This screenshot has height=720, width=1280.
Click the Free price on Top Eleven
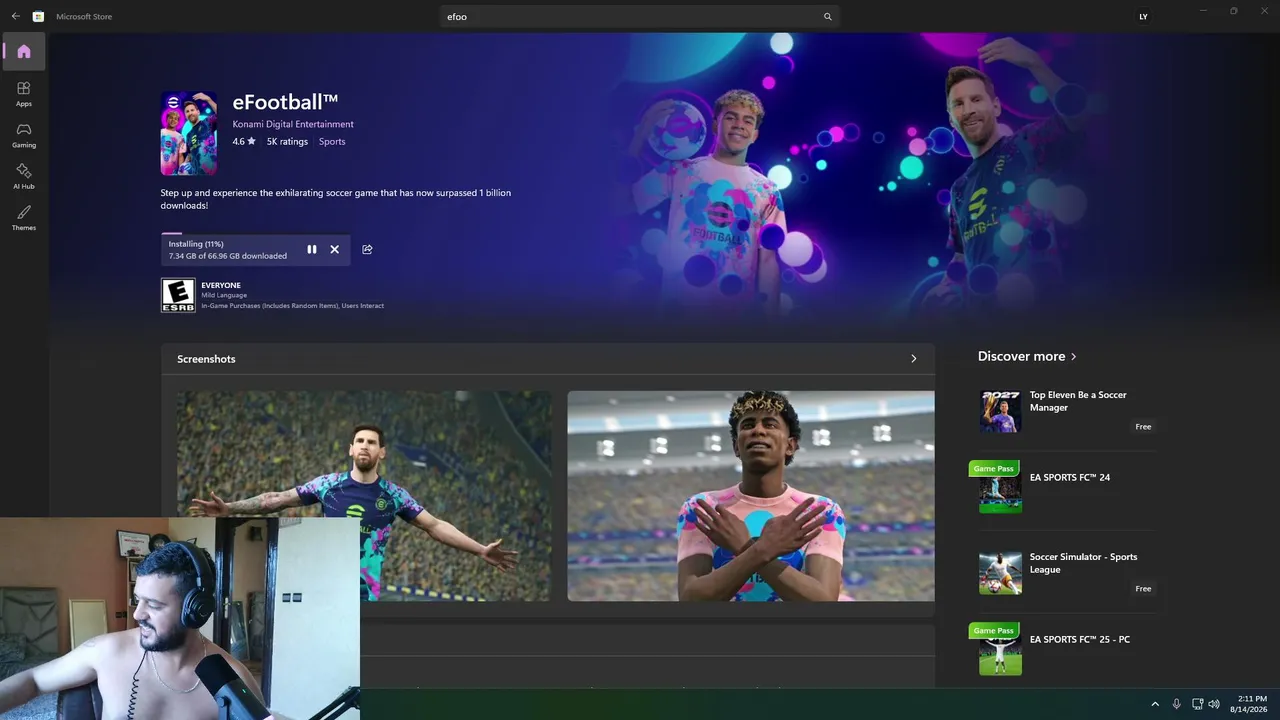(1143, 427)
